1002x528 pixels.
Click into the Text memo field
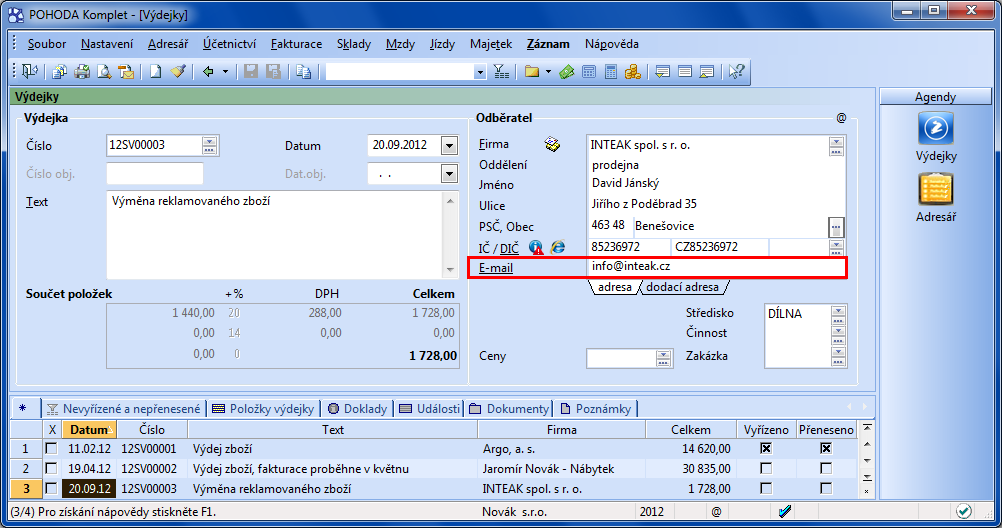[x=276, y=235]
